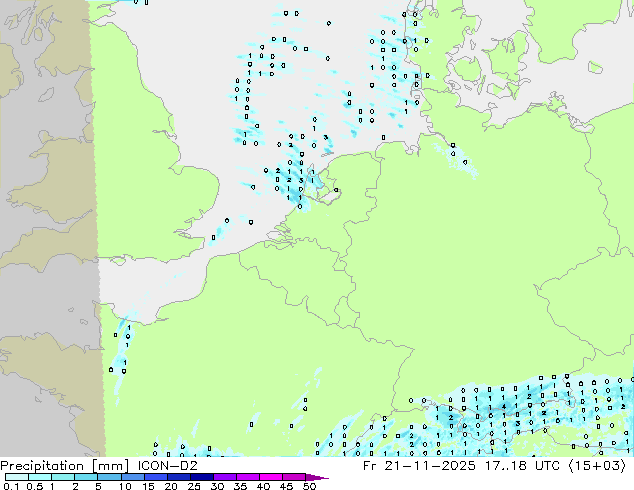Screen dimensions: 634x490
Task: Click the 35 legend tick label
Action: click(x=240, y=486)
